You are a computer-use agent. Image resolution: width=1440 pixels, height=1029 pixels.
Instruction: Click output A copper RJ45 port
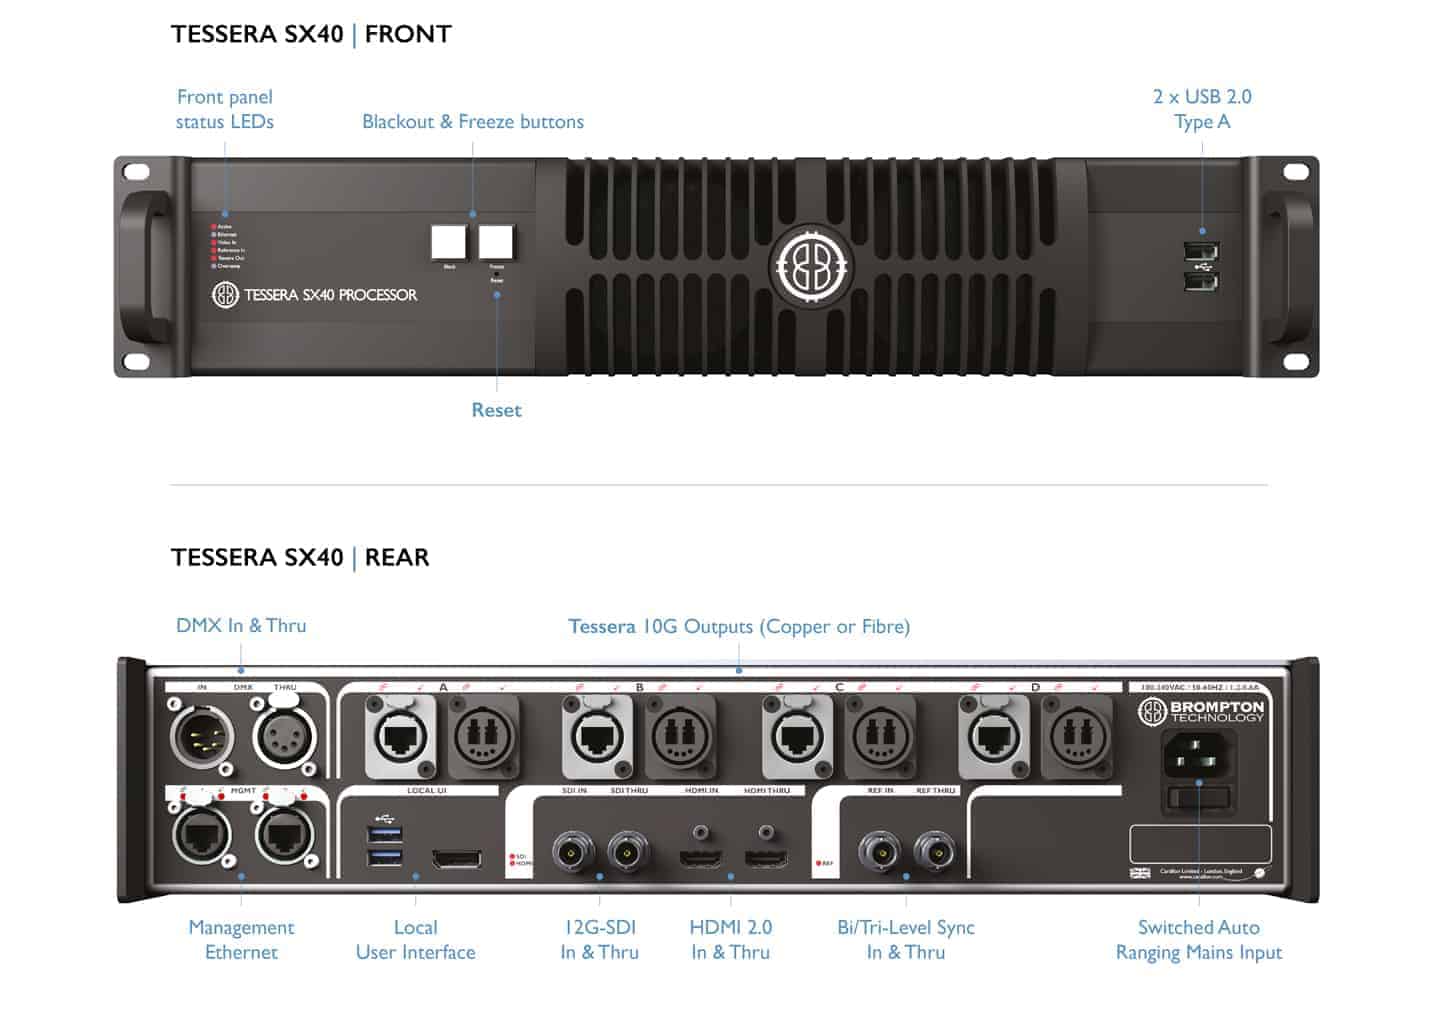coord(401,738)
